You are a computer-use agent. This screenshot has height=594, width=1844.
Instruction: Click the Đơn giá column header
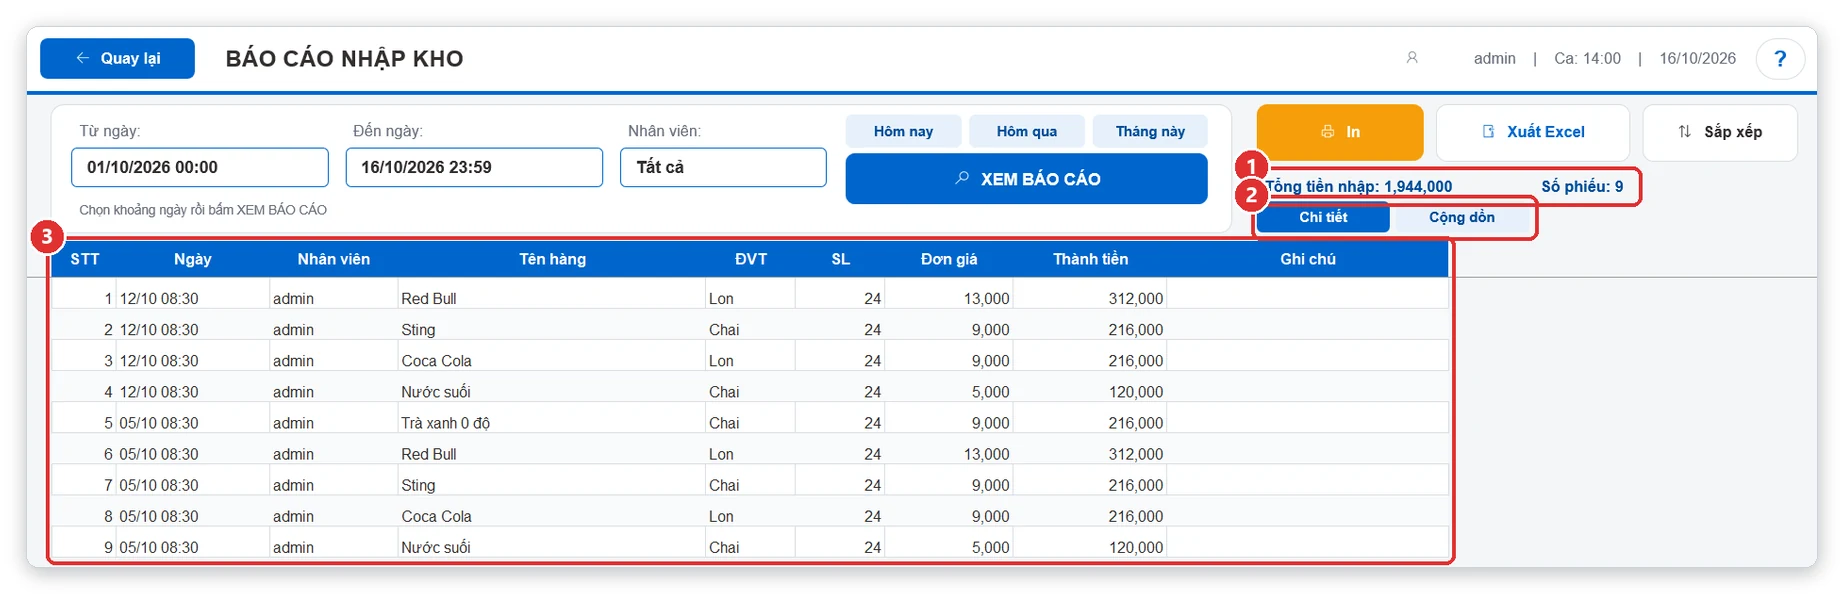949,259
